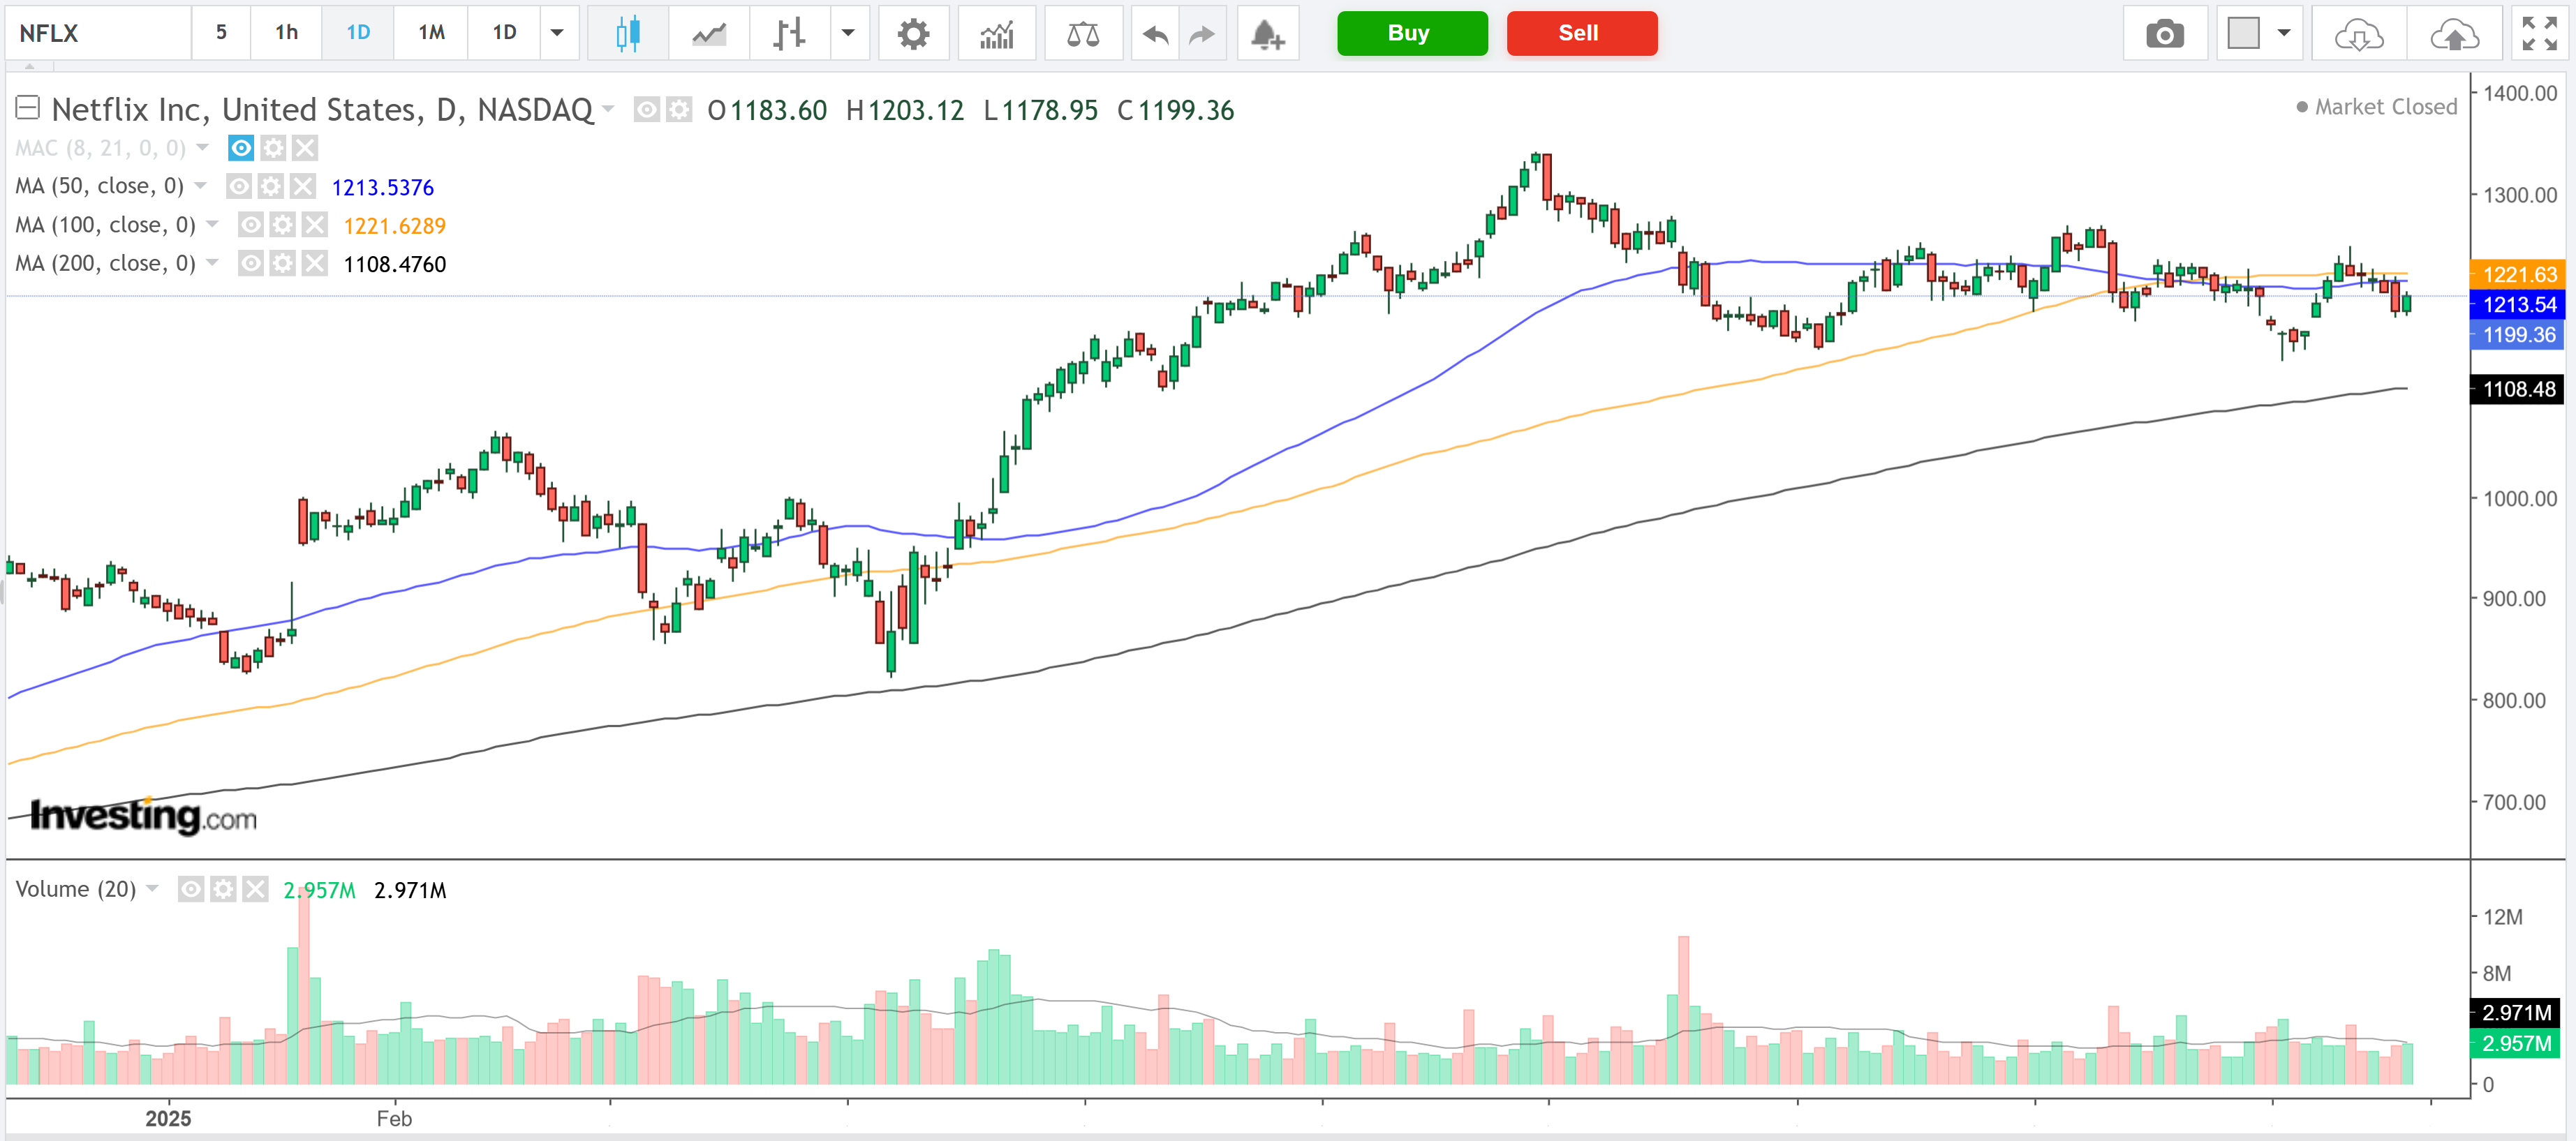
Task: Expand MA 200 indicator options arrow
Action: click(x=212, y=263)
